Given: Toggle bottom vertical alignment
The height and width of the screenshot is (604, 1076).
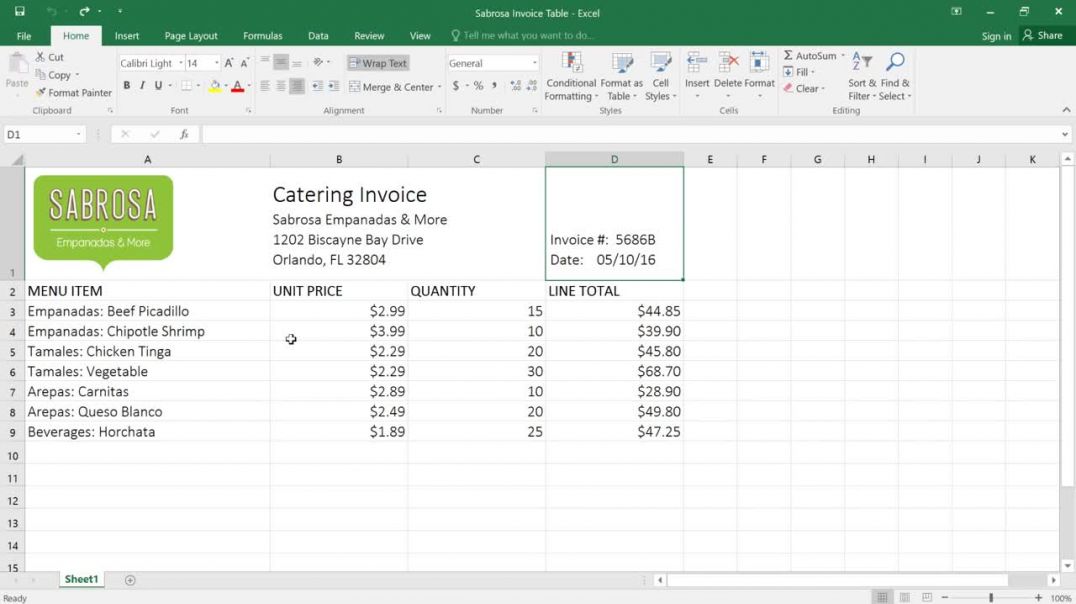Looking at the screenshot, I should pyautogui.click(x=296, y=62).
